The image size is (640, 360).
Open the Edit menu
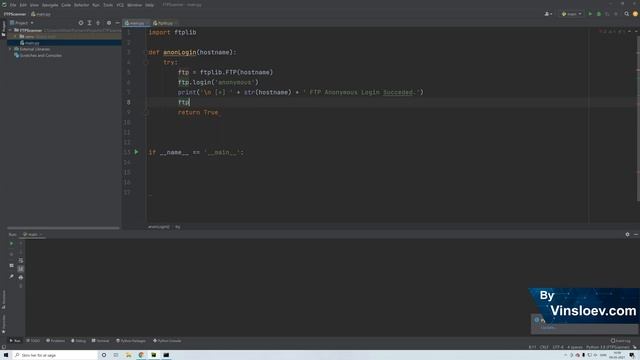23,5
